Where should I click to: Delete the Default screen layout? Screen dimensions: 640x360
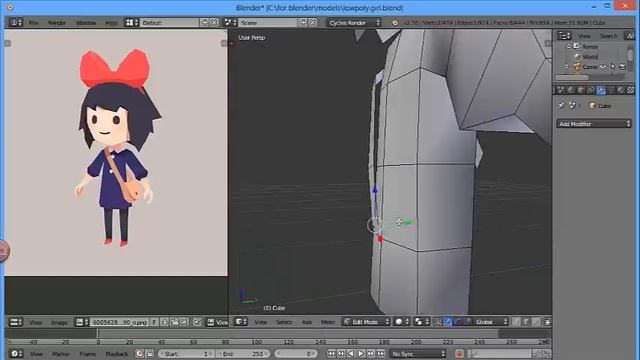pyautogui.click(x=214, y=22)
